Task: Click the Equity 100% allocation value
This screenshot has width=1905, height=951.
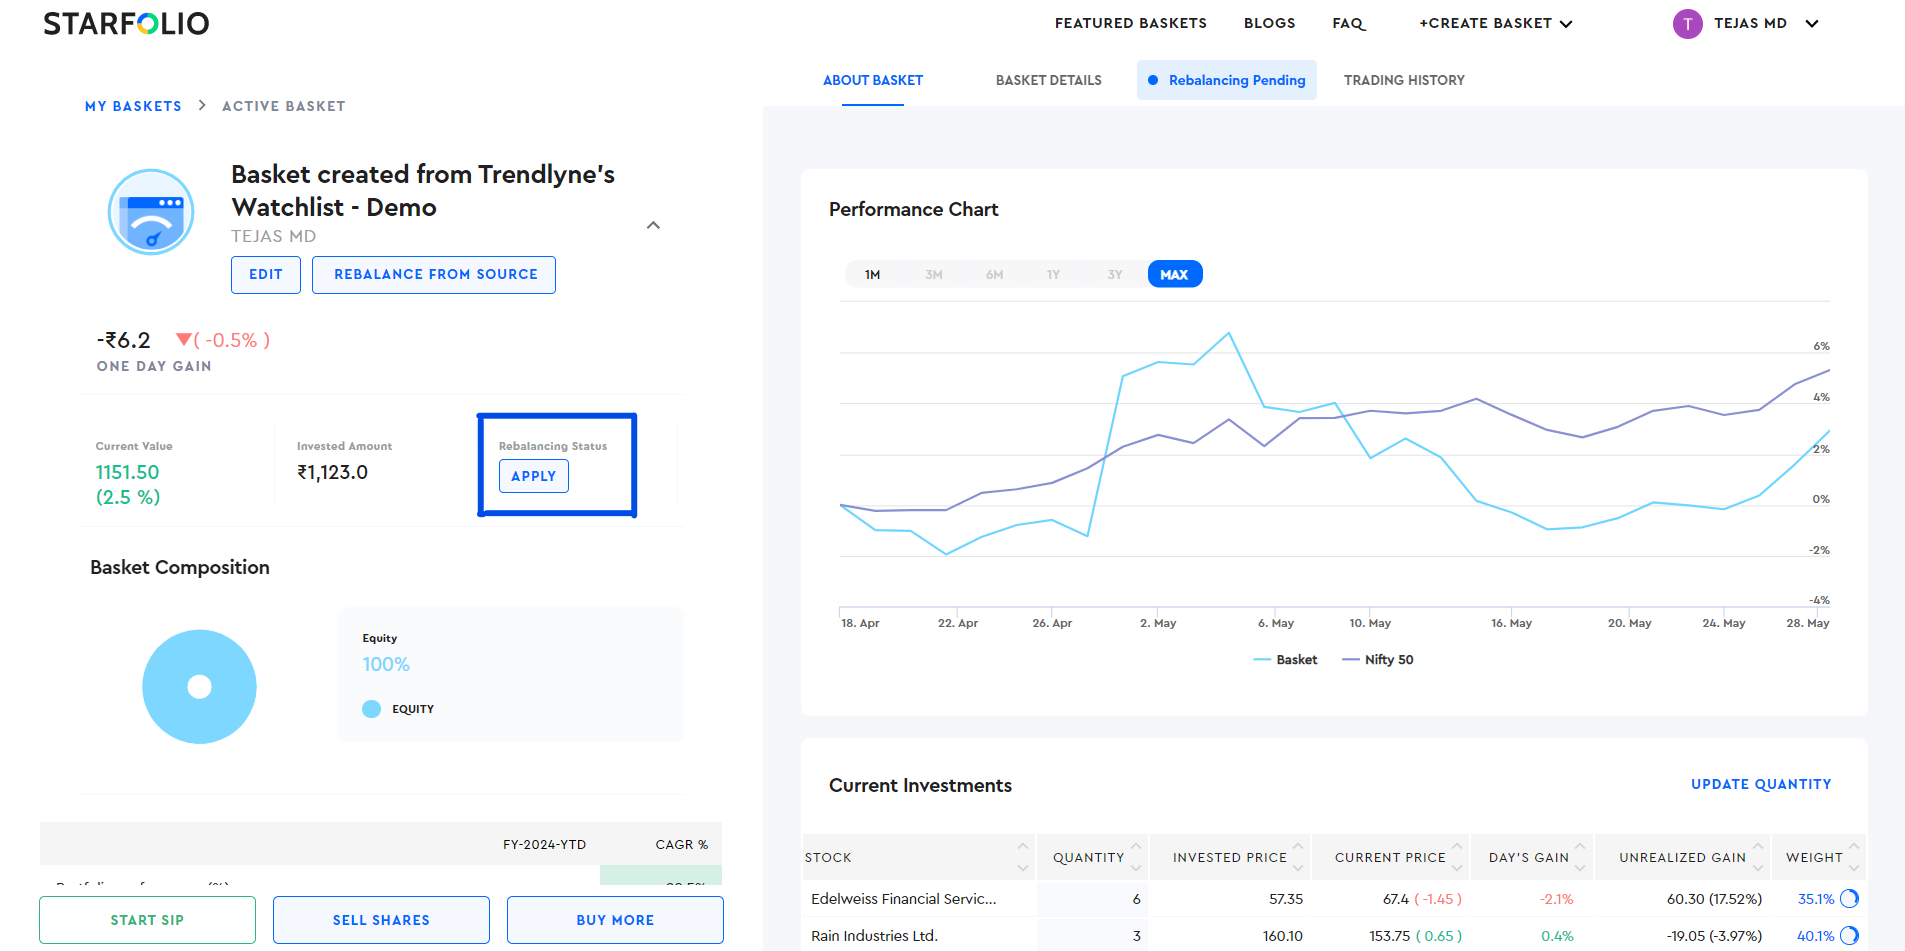Action: [386, 664]
